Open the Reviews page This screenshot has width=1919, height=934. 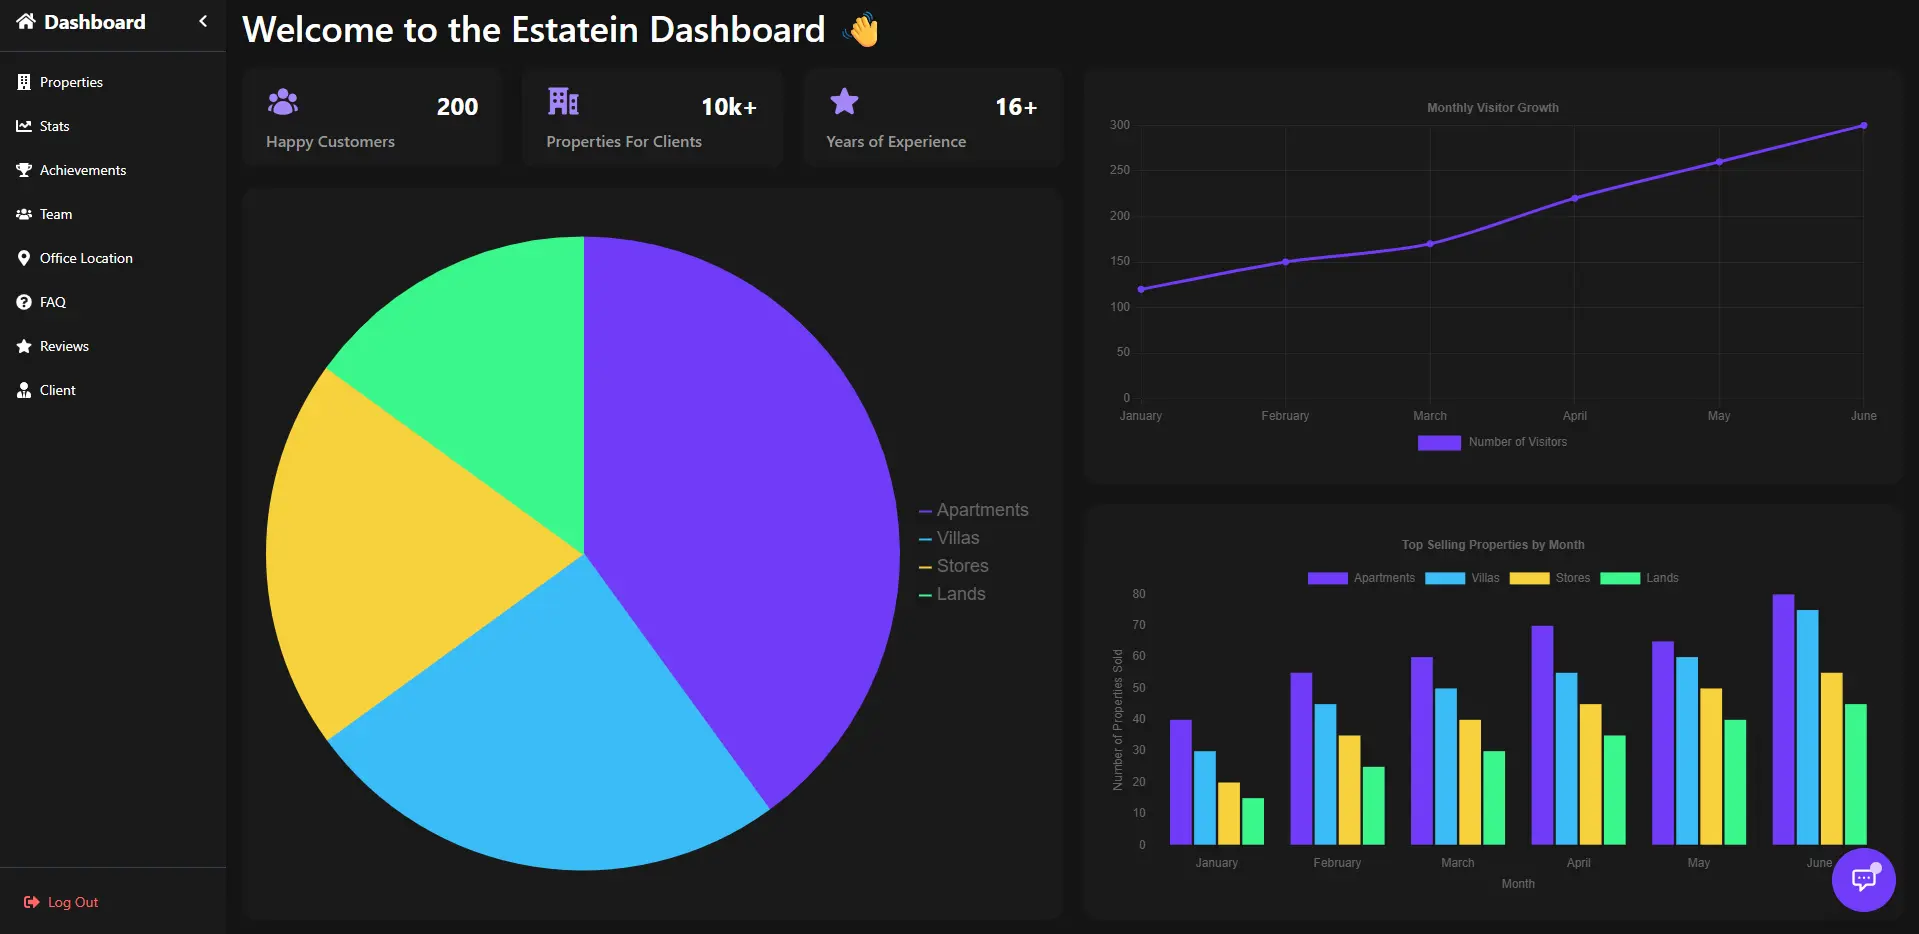click(64, 346)
